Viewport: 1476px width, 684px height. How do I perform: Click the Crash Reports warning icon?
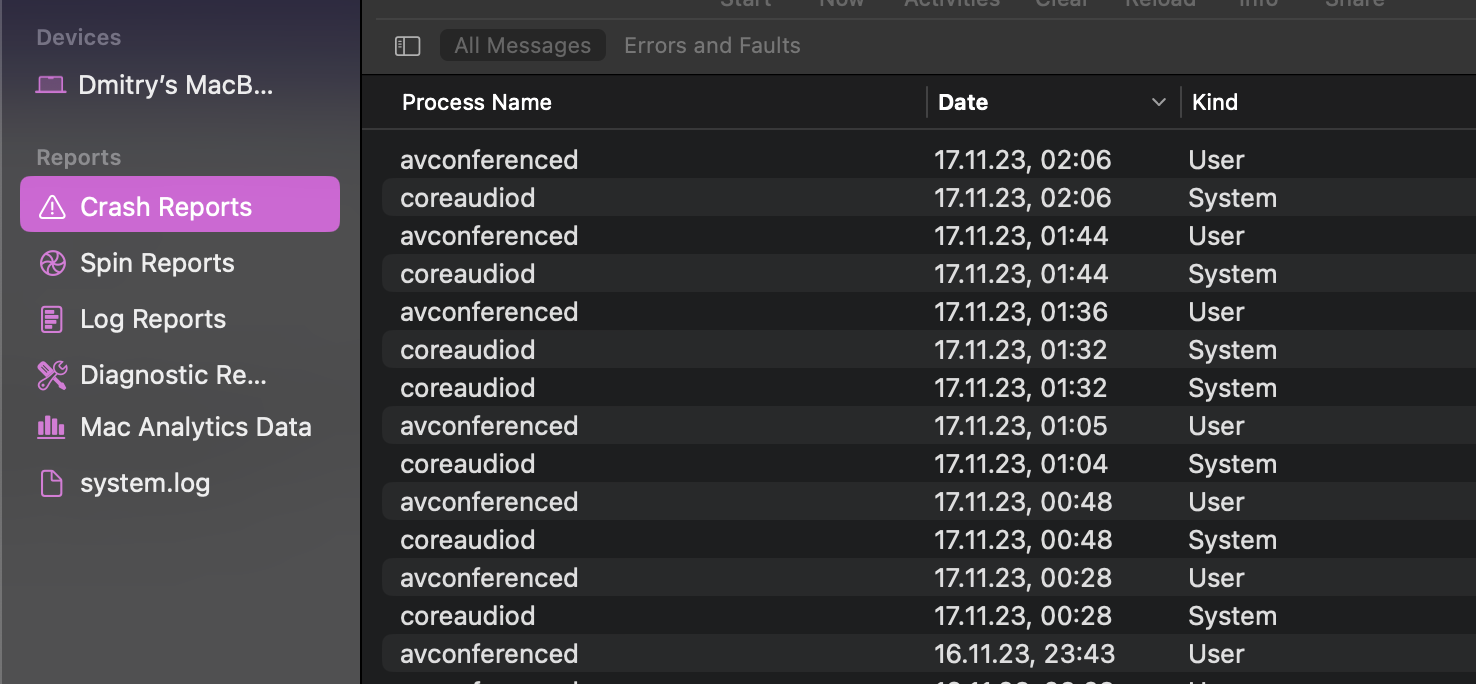click(x=51, y=207)
